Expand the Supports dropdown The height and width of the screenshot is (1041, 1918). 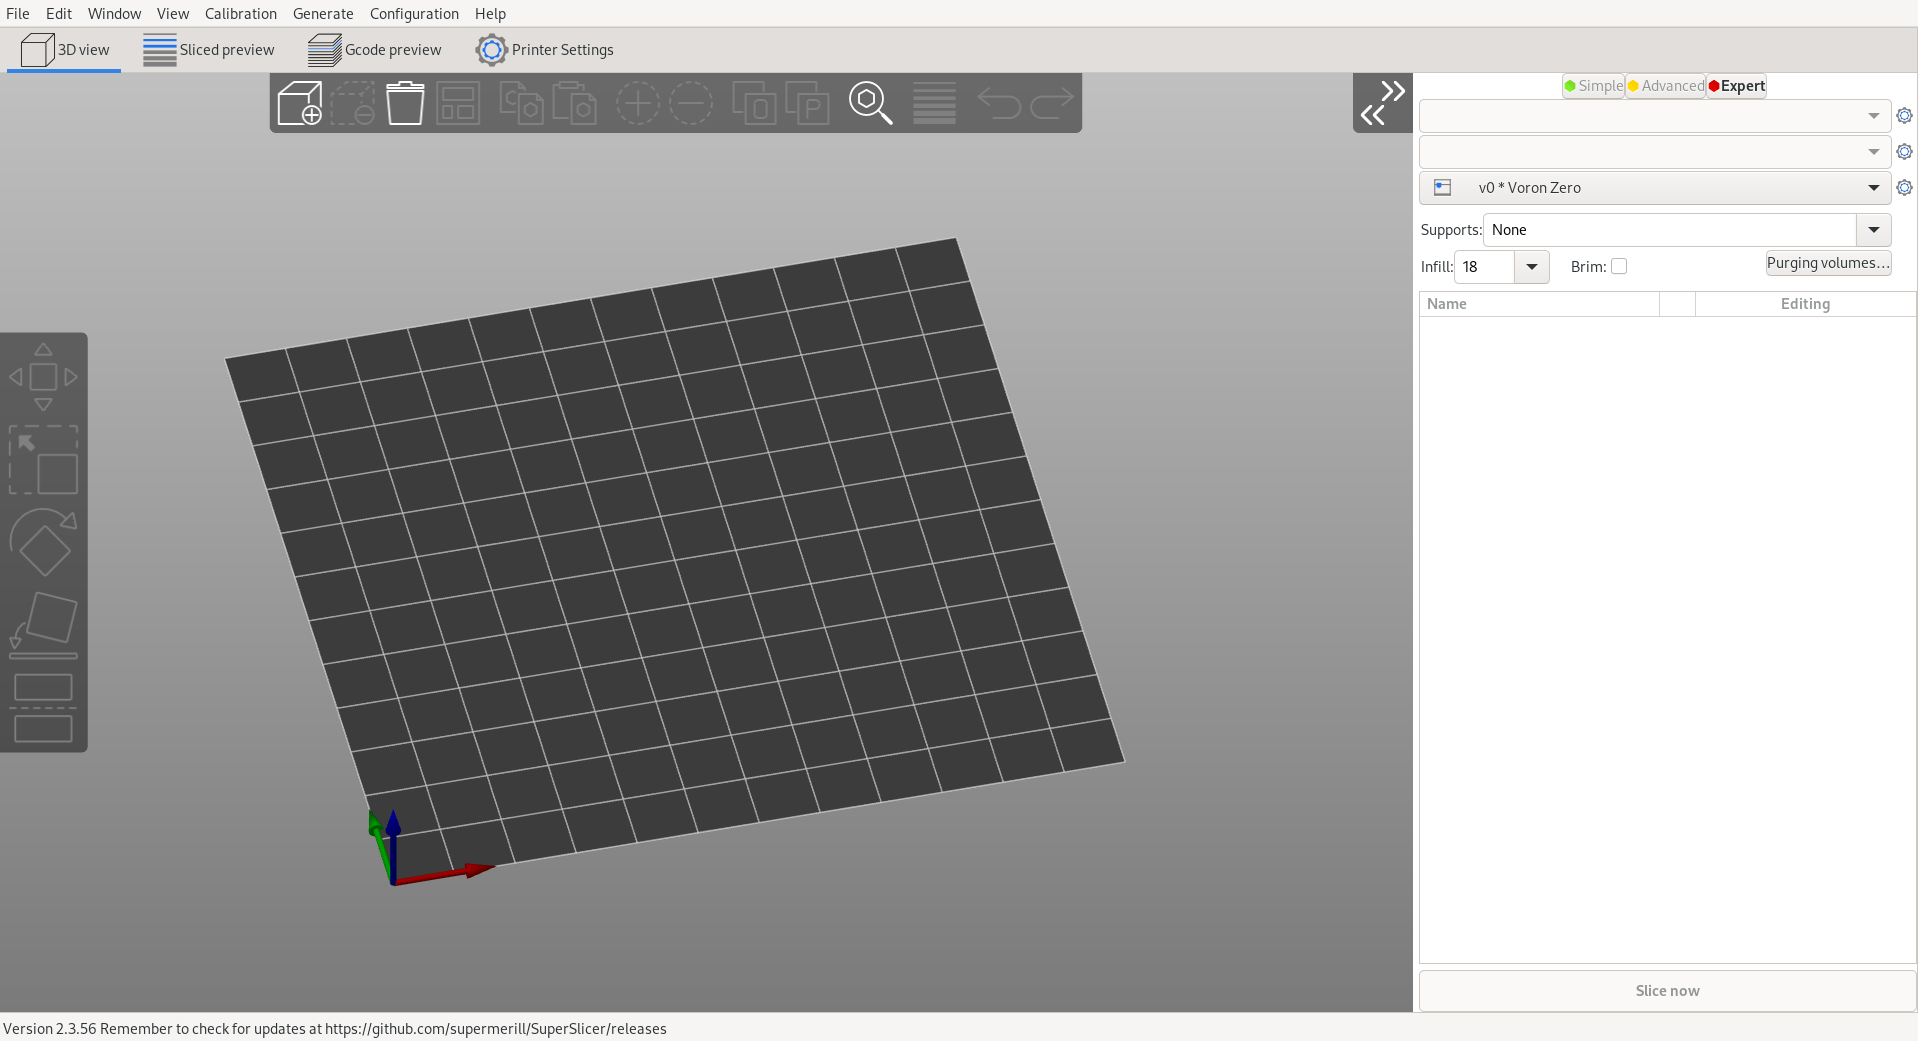click(x=1874, y=230)
